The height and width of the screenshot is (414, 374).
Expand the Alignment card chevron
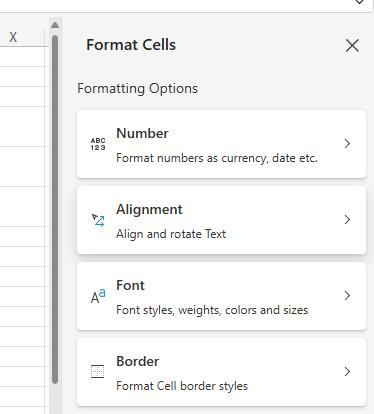tap(347, 220)
